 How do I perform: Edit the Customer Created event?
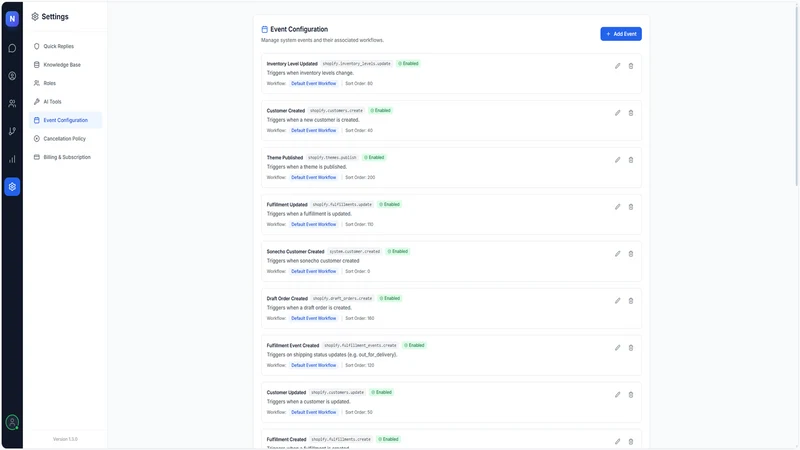(617, 113)
